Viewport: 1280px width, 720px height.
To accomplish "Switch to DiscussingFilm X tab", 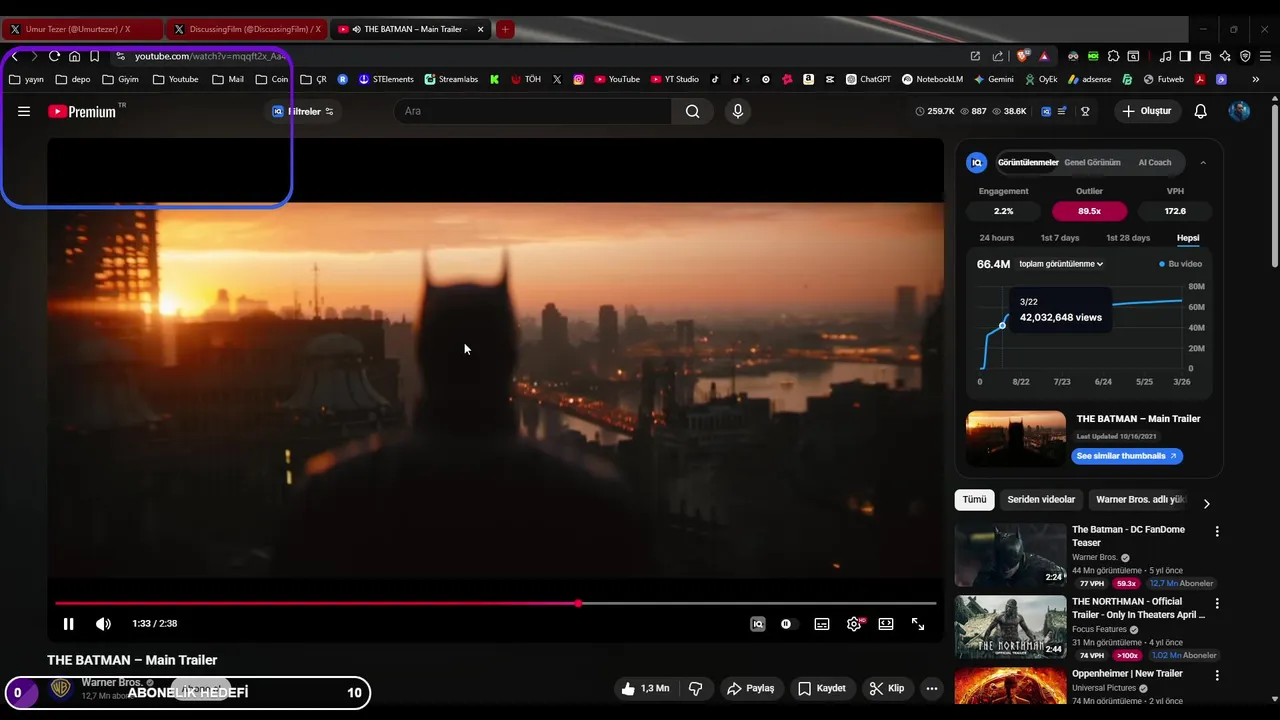I will (x=245, y=29).
